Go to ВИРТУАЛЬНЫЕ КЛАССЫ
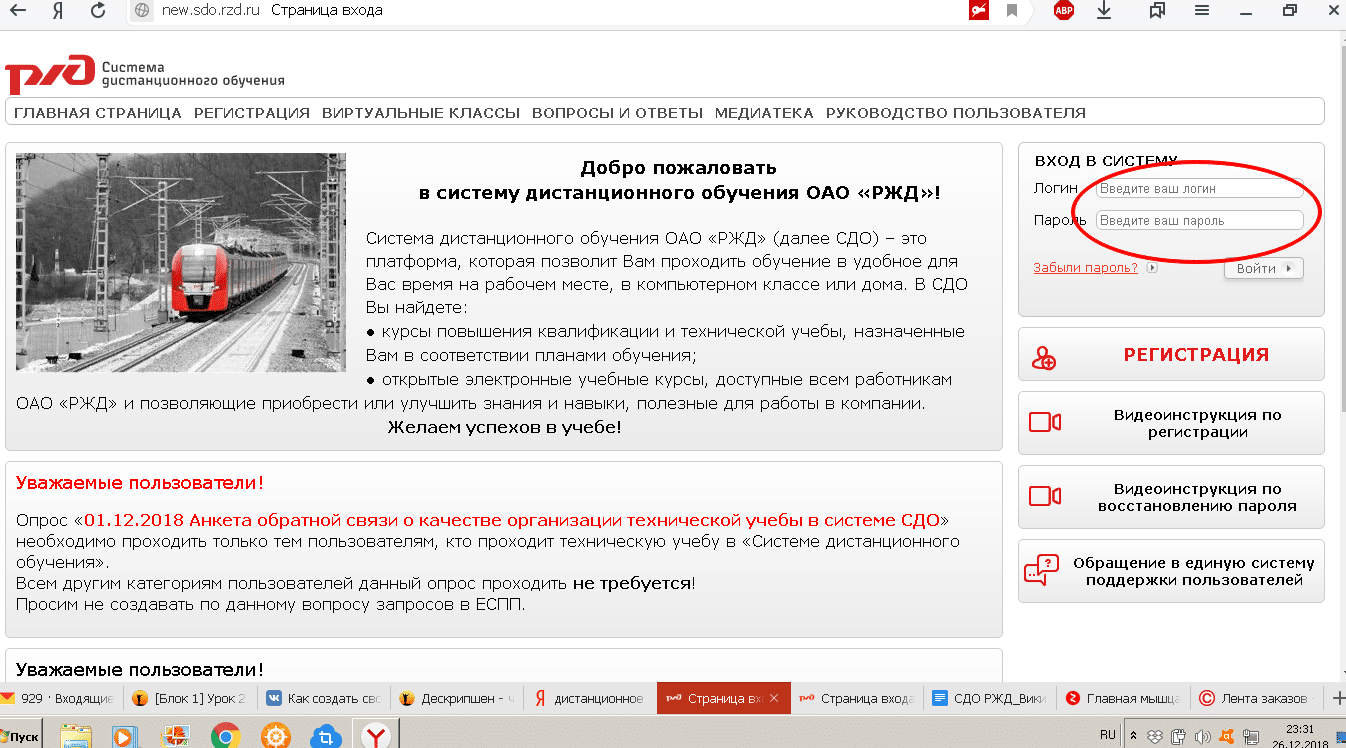 (421, 113)
